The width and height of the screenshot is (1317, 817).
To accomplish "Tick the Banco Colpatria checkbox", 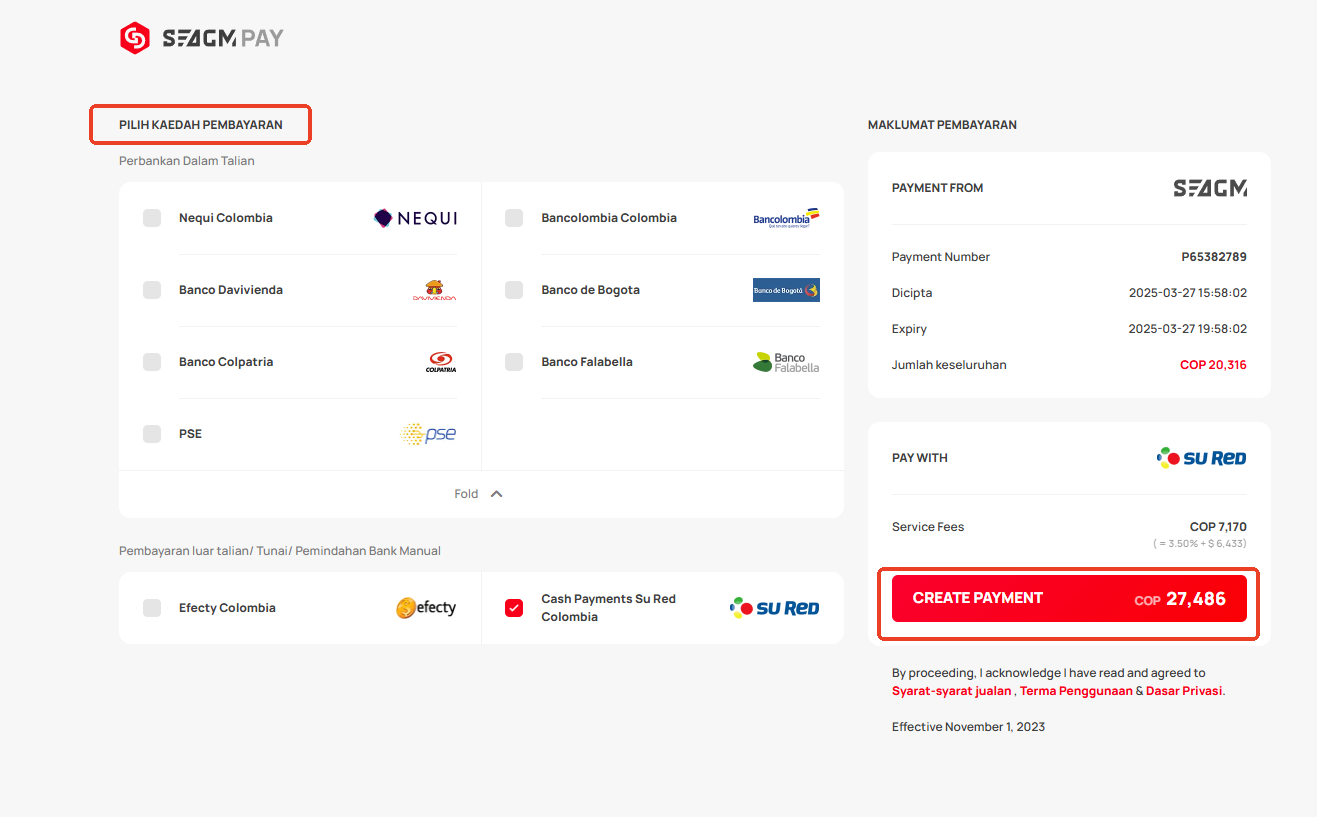I will (152, 362).
